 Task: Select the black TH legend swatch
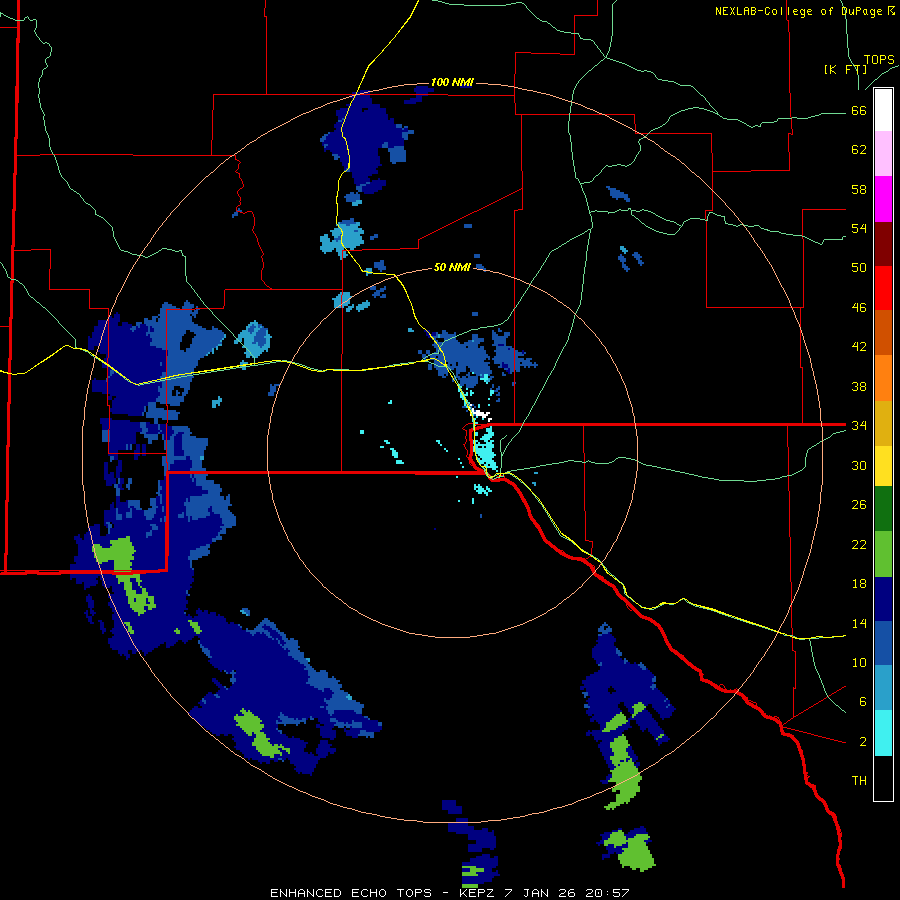[883, 778]
